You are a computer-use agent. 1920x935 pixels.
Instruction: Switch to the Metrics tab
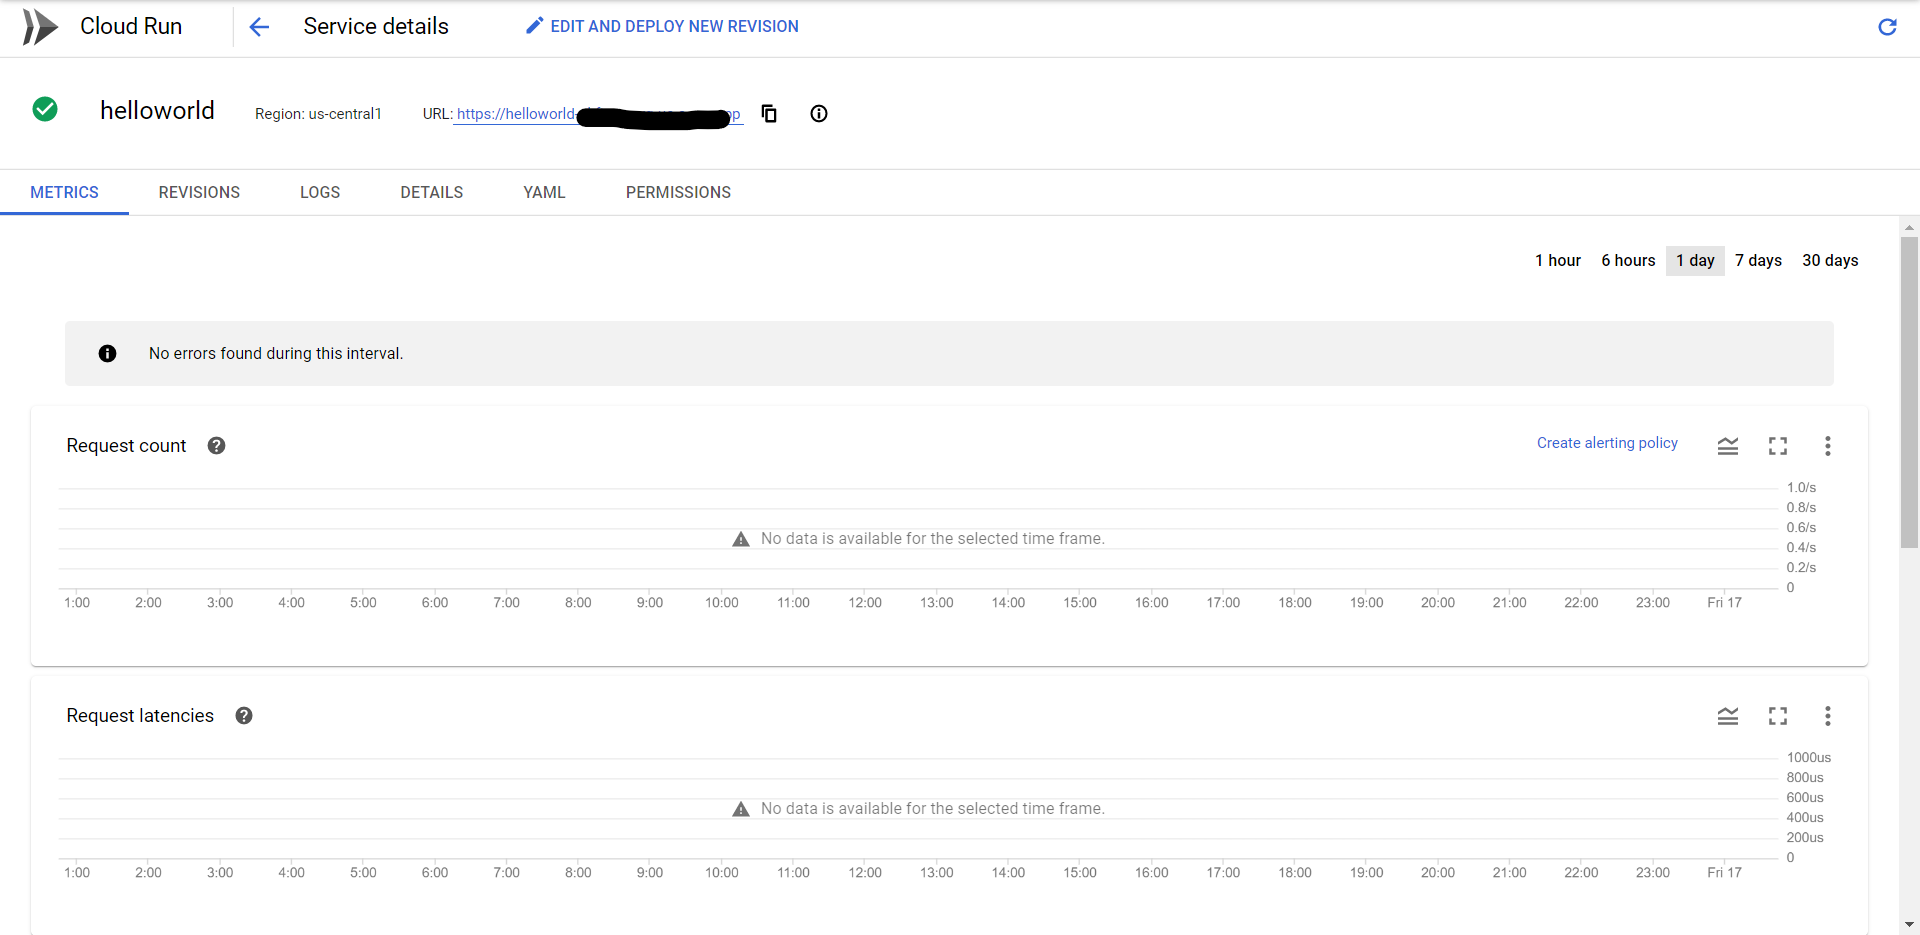[64, 192]
